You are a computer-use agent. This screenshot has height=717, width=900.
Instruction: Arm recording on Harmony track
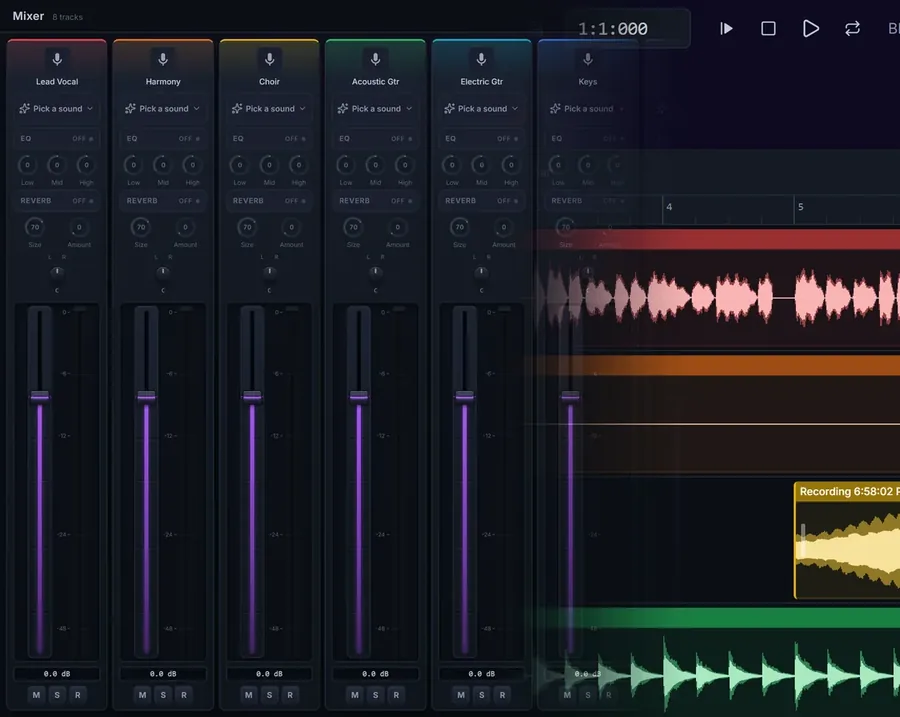point(184,695)
